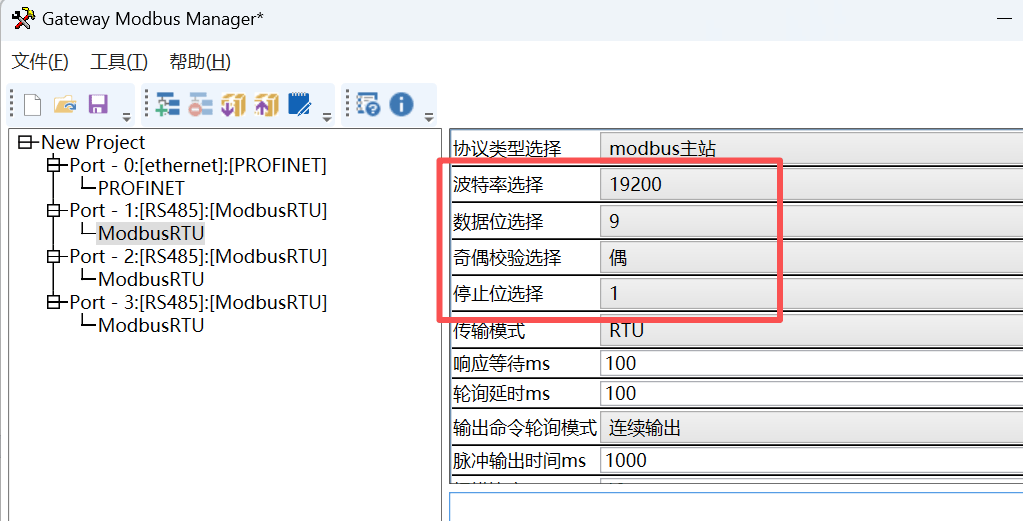
Task: Open a project with folder icon
Action: tap(65, 104)
